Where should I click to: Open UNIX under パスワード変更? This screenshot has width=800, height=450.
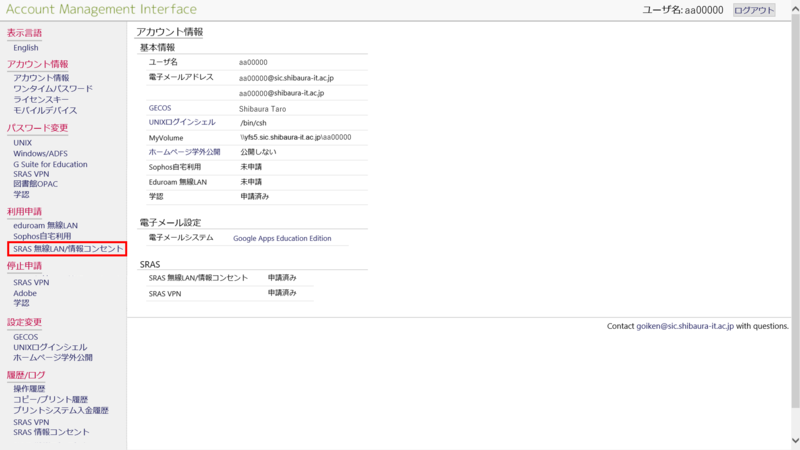click(x=23, y=143)
